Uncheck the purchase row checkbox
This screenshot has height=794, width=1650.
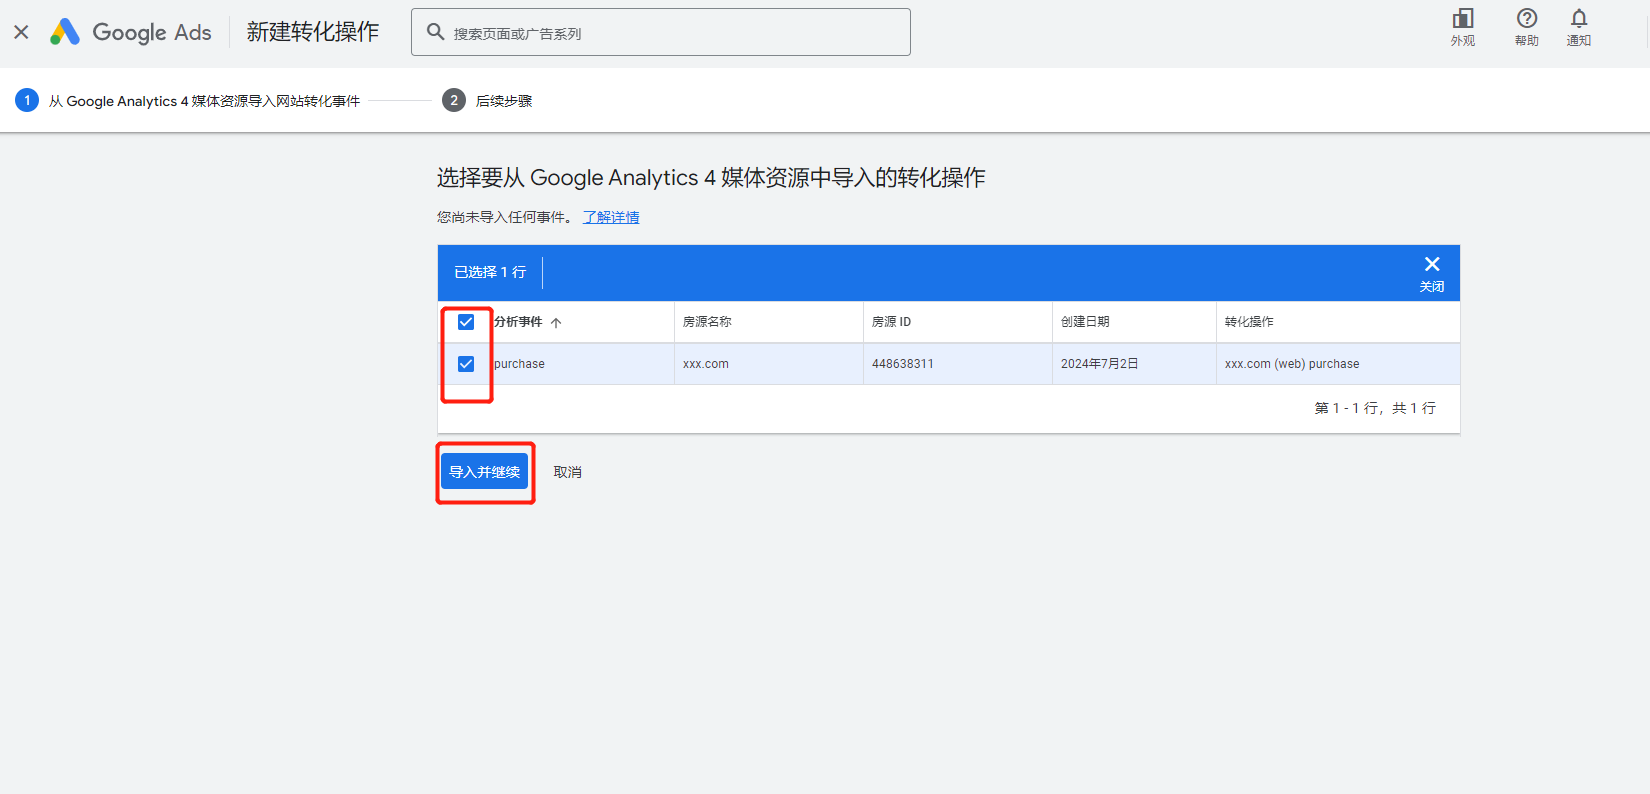pyautogui.click(x=466, y=364)
